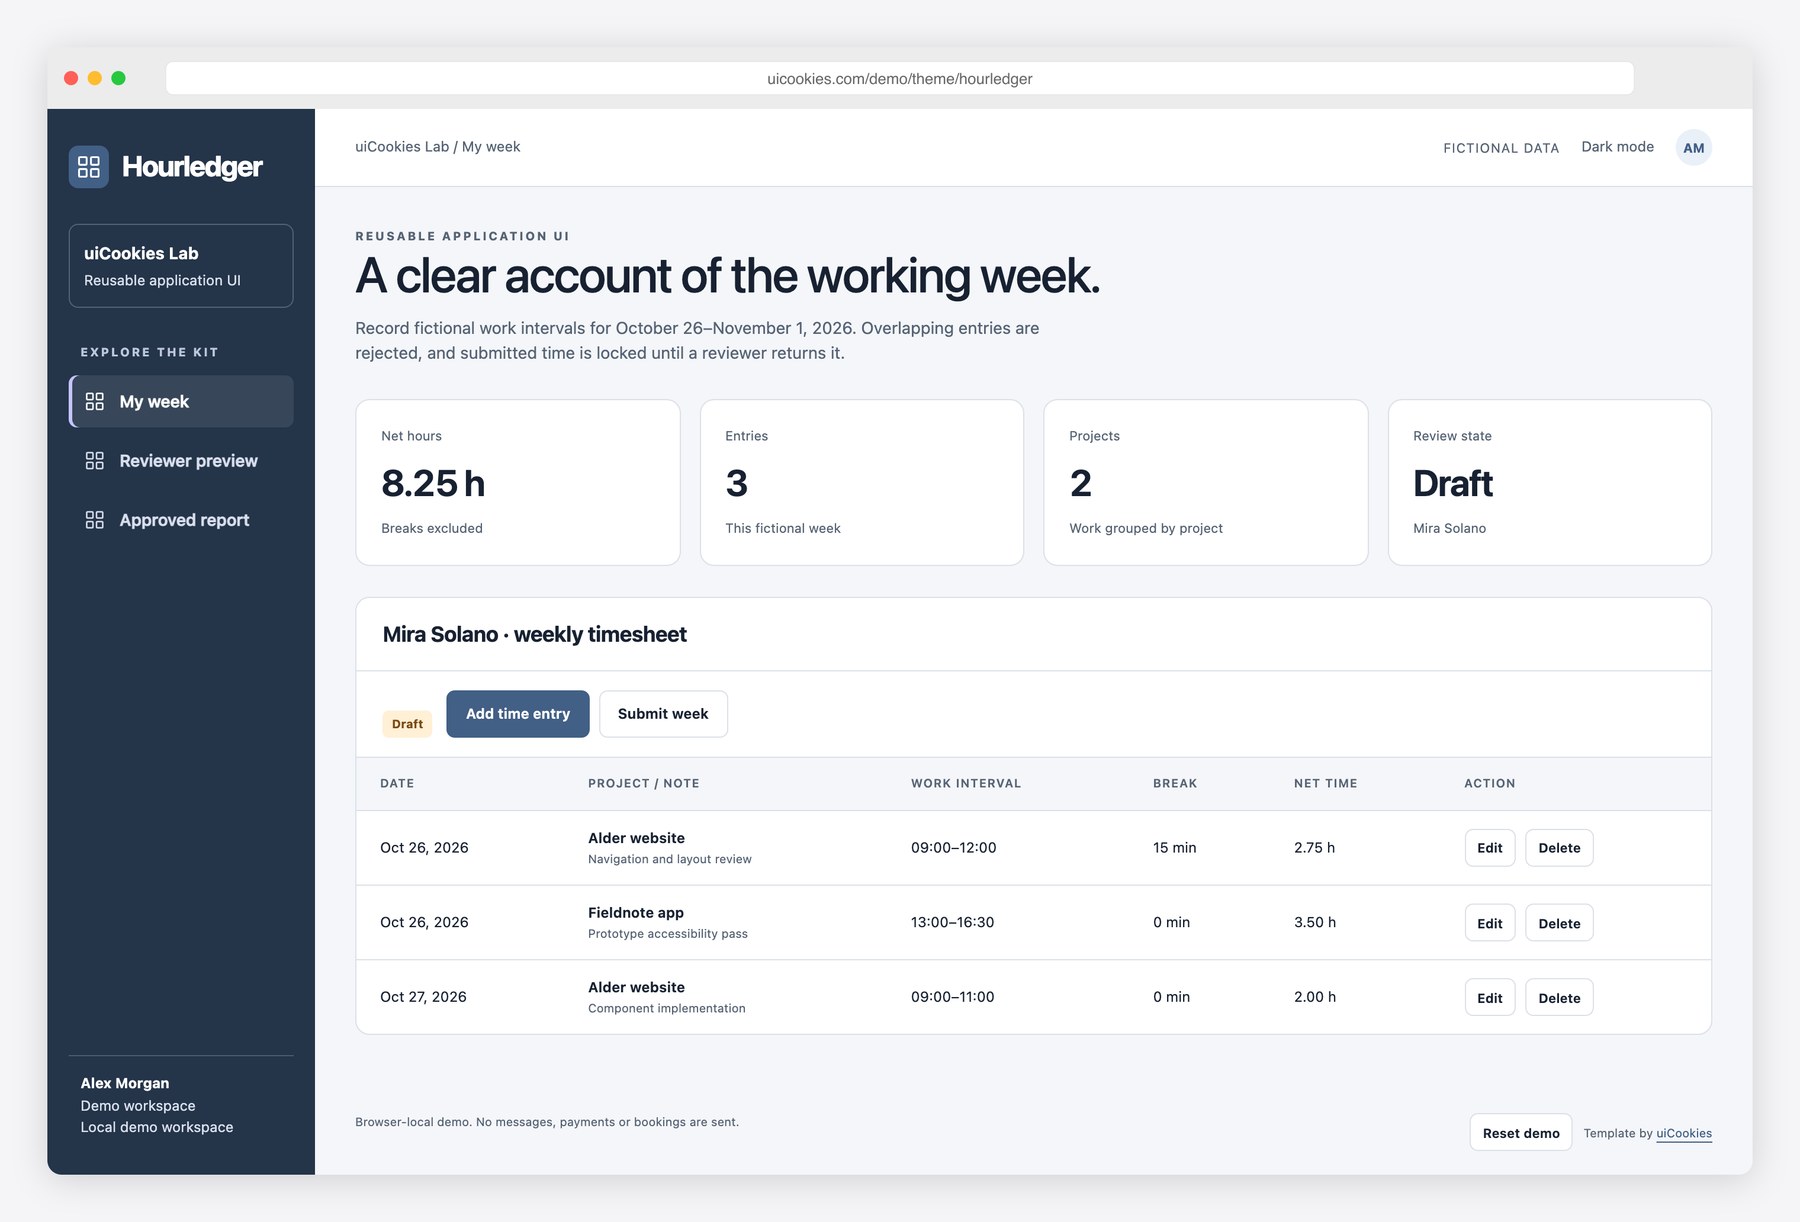Click the 13:00–16:30 work interval

953,922
